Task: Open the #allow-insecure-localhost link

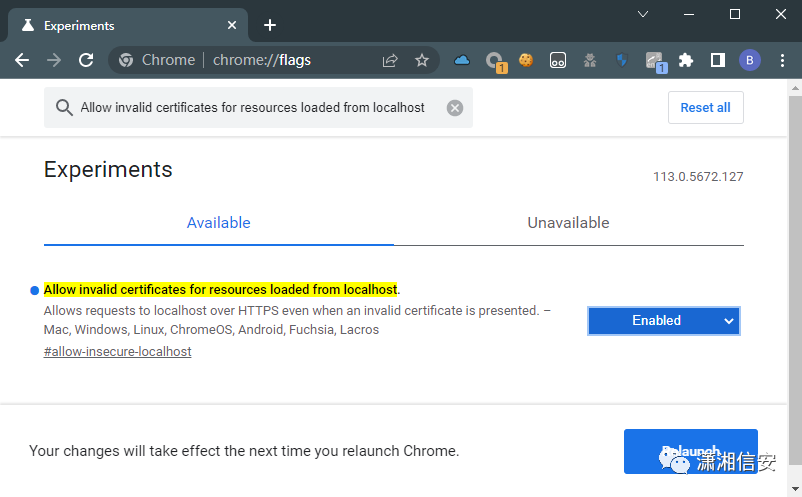Action: [x=117, y=352]
